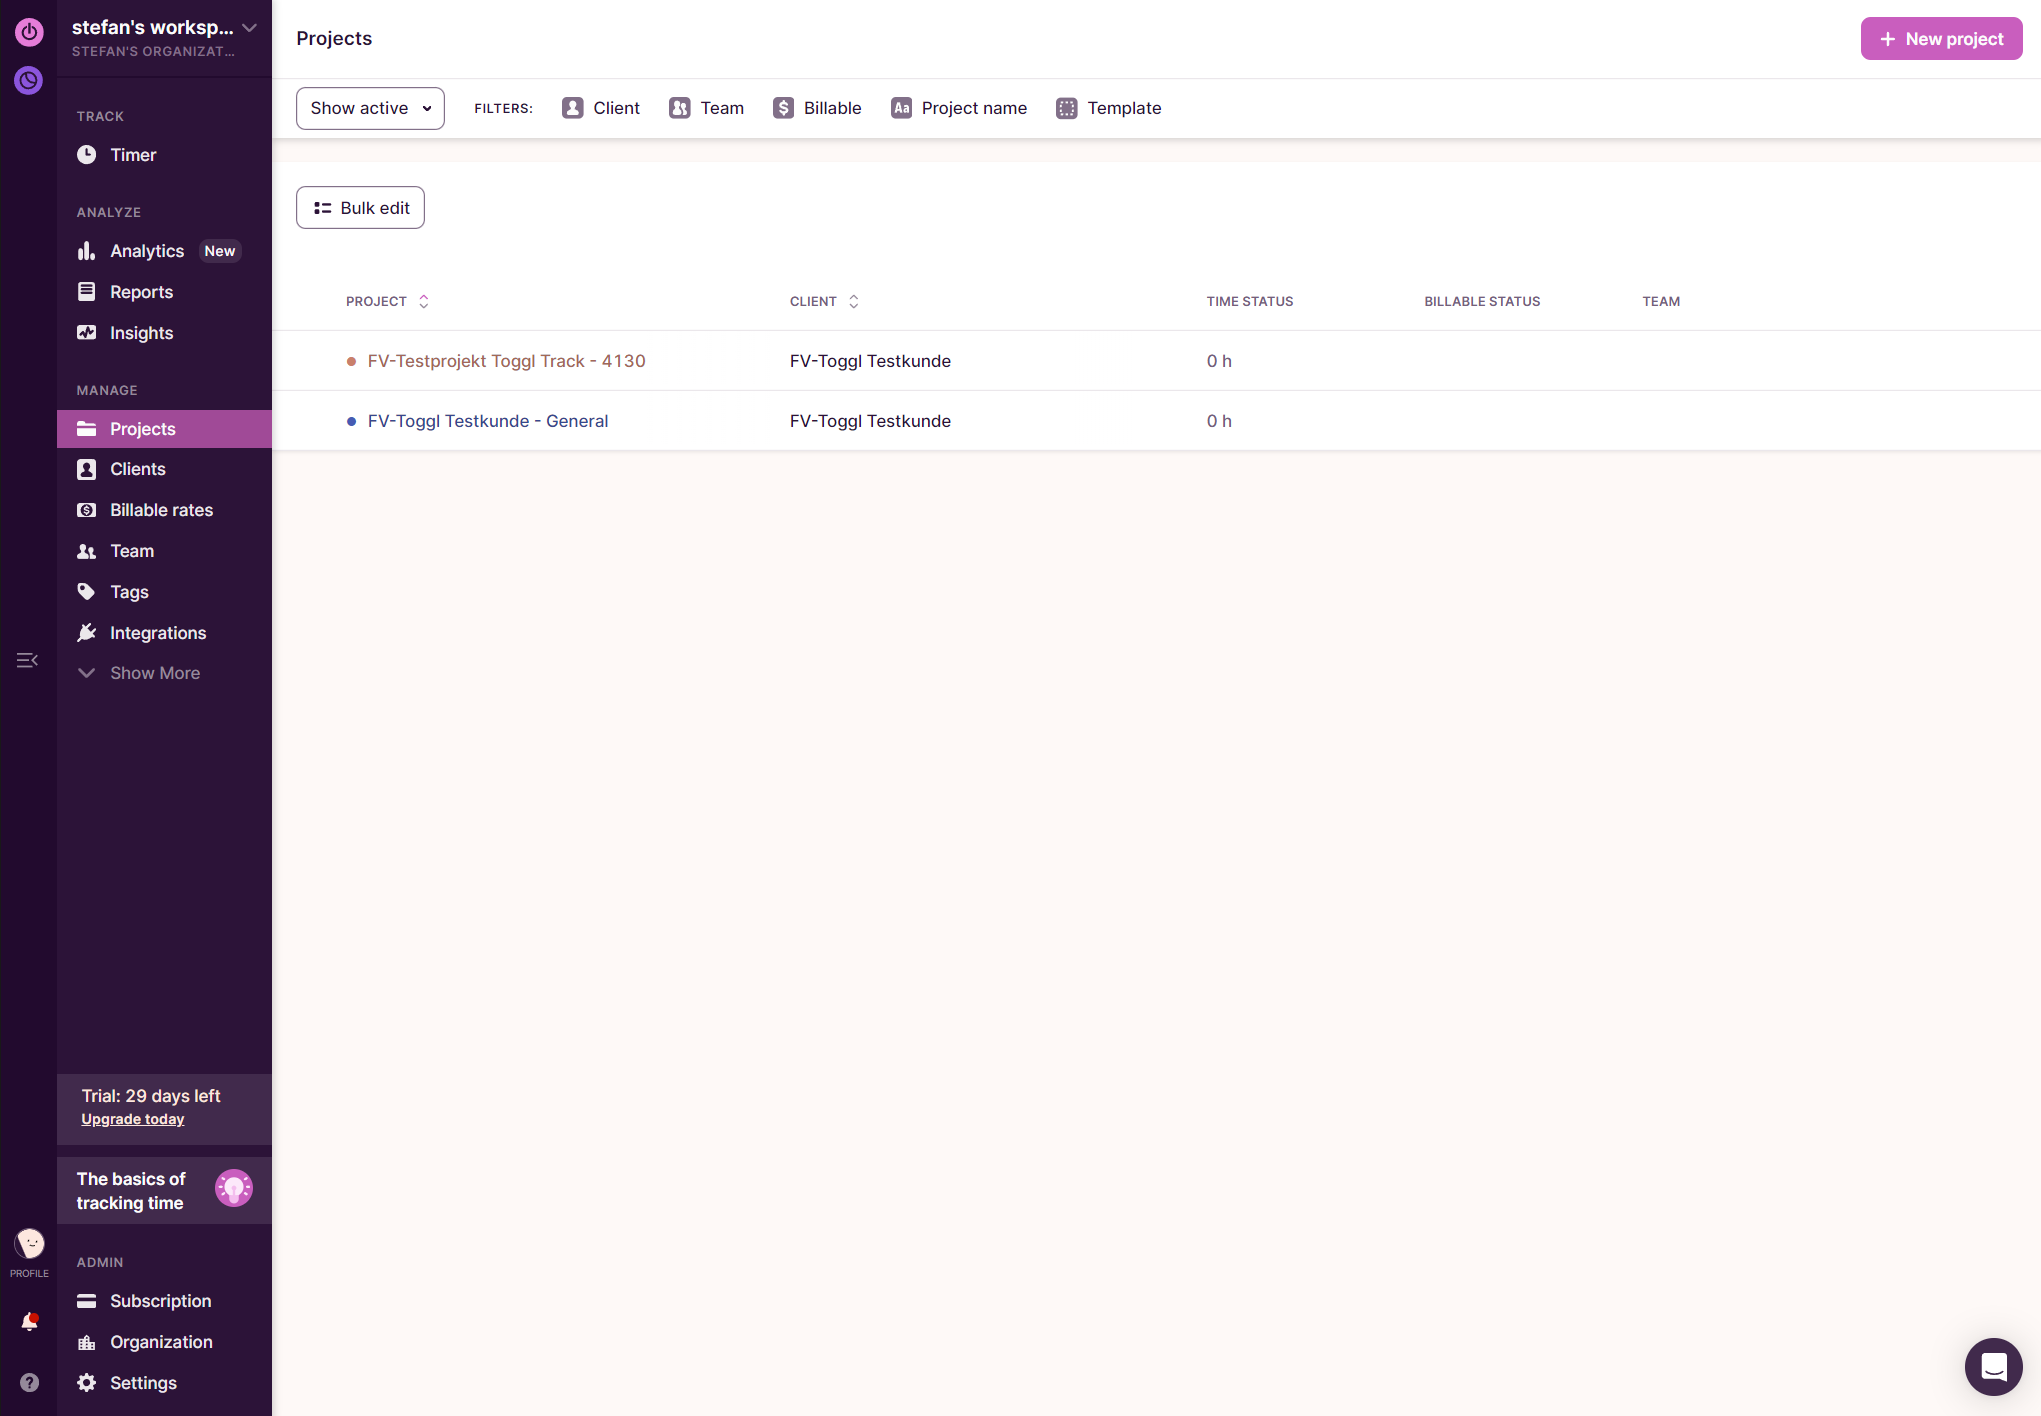Viewport: 2041px width, 1416px height.
Task: Collapse the sidebar with the menu icon
Action: (27, 660)
